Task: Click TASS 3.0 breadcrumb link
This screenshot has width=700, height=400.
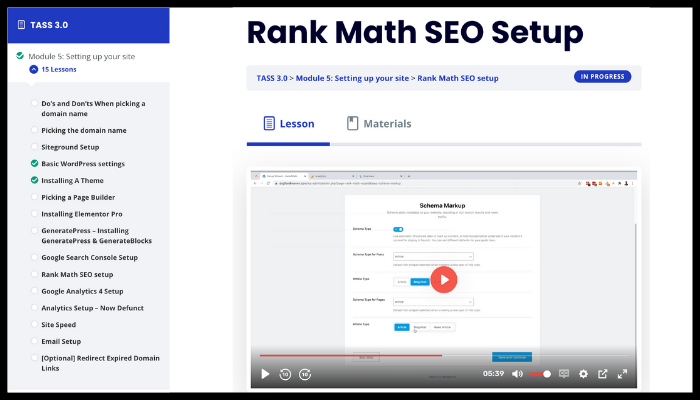Action: point(272,78)
